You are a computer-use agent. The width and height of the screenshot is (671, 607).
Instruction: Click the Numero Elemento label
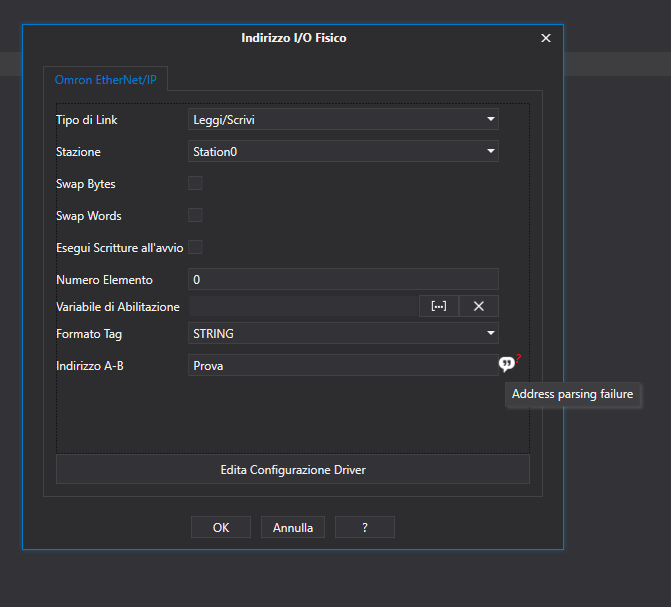click(x=104, y=280)
